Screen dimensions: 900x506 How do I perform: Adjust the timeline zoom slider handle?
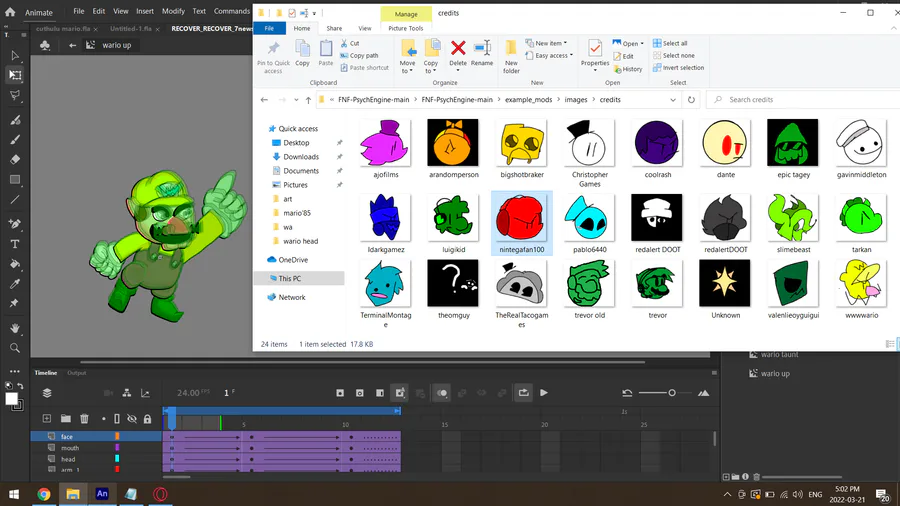pyautogui.click(x=672, y=393)
